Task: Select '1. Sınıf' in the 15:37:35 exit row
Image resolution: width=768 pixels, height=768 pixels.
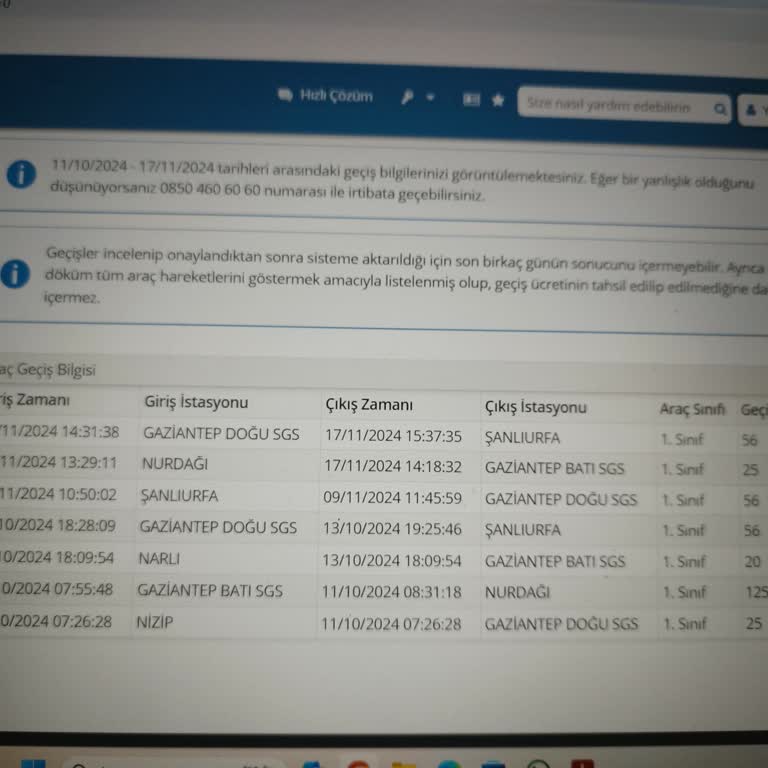Action: click(682, 439)
